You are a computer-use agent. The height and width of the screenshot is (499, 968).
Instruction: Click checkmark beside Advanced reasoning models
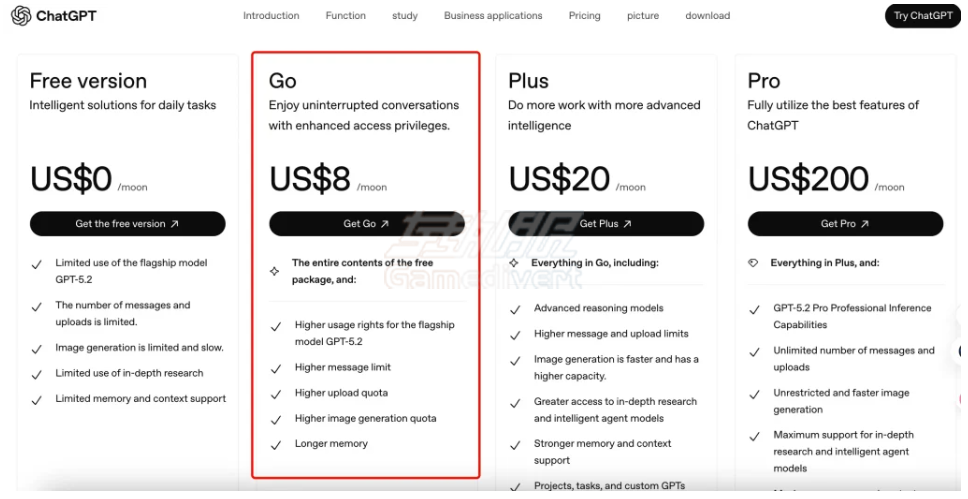(515, 309)
